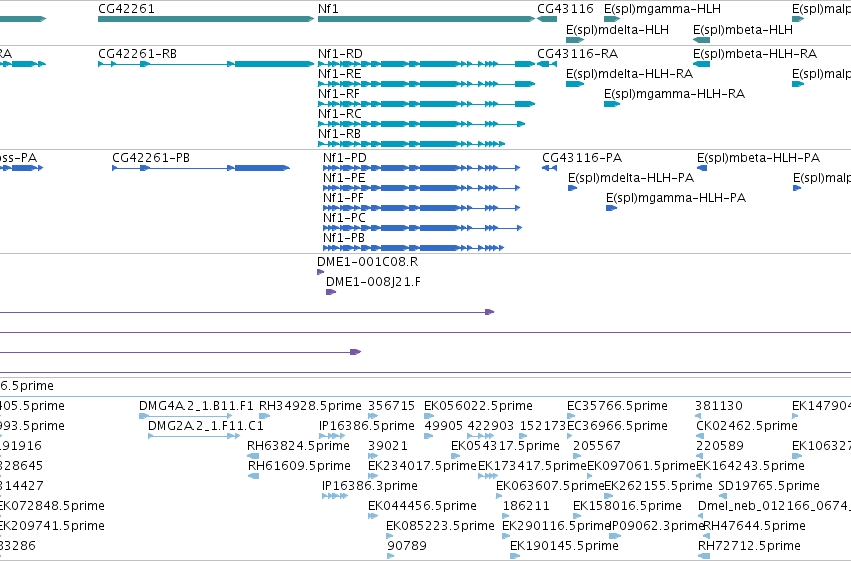Select the Nf1-PD protein feature

[x=422, y=168]
